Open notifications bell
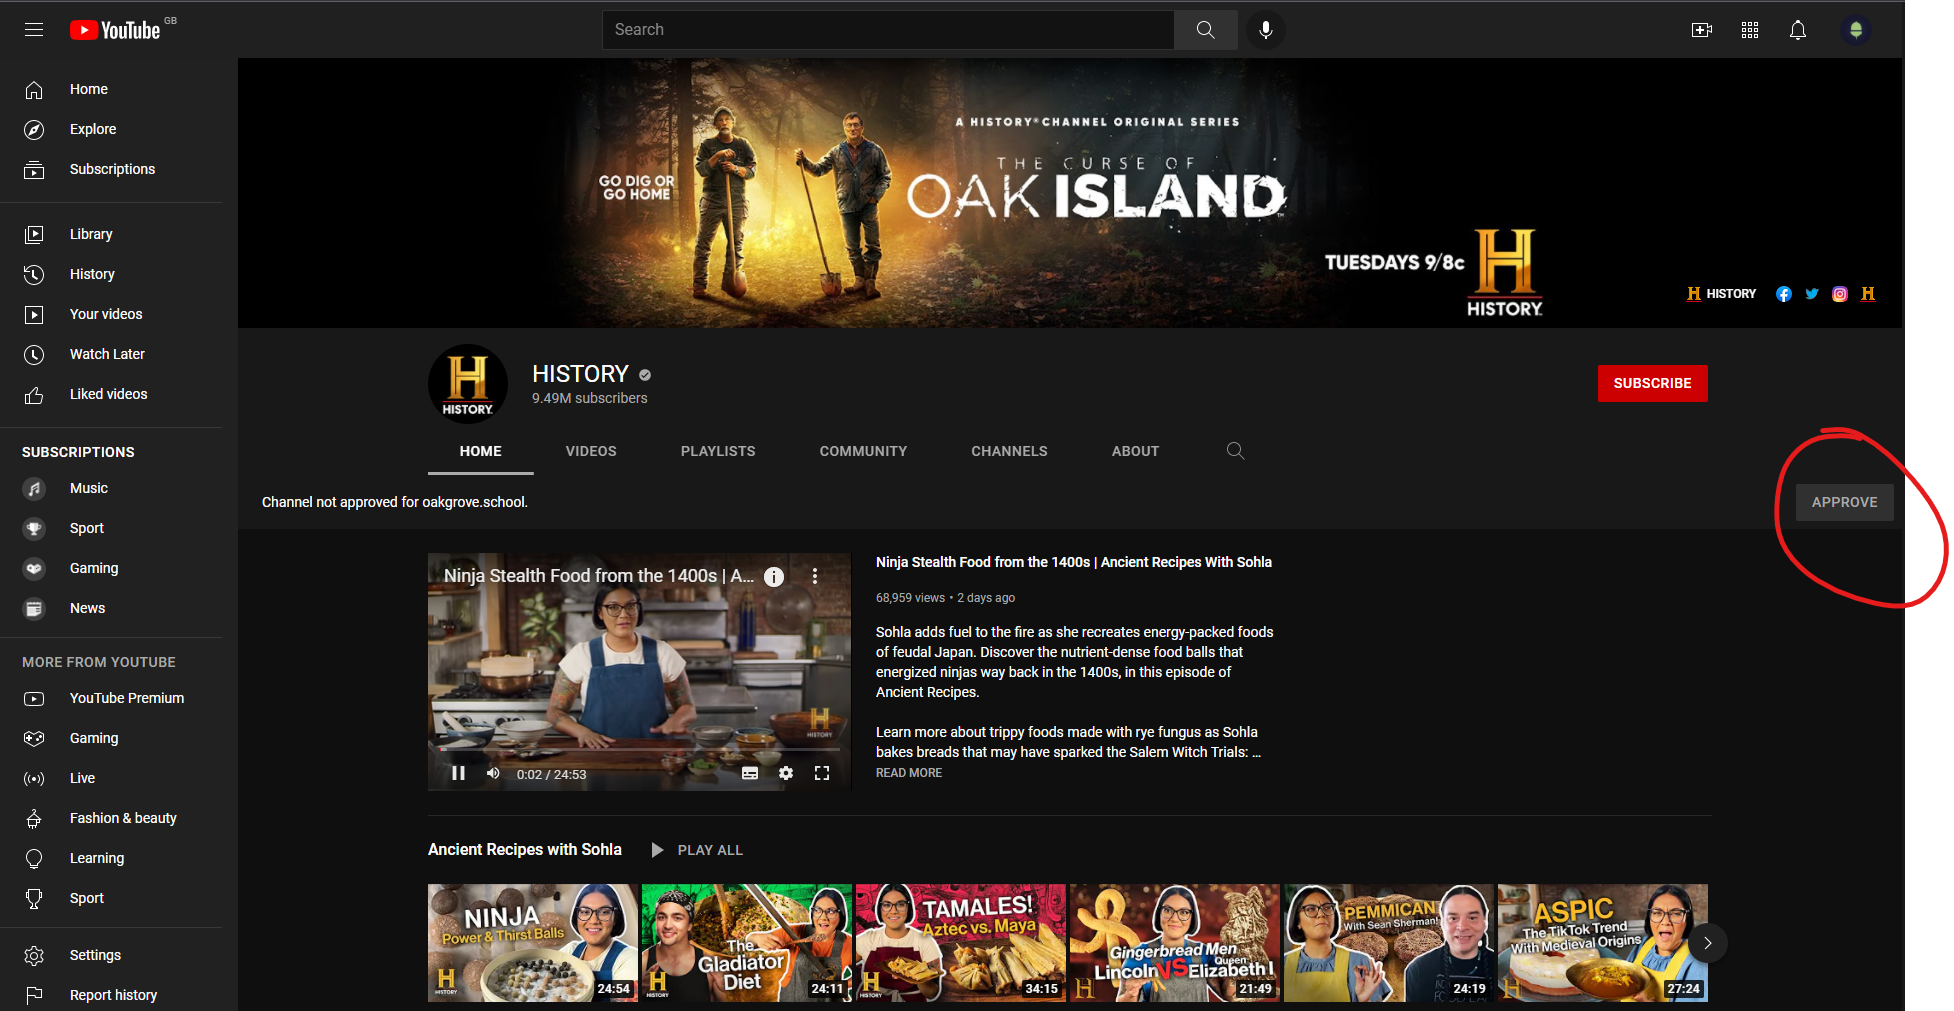 point(1798,30)
